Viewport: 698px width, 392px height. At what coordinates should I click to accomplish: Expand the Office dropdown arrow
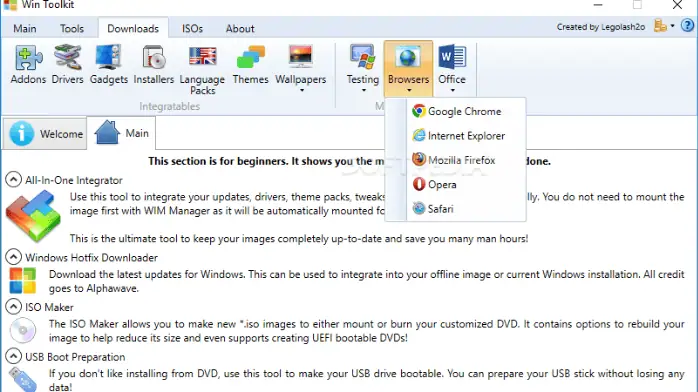452,91
